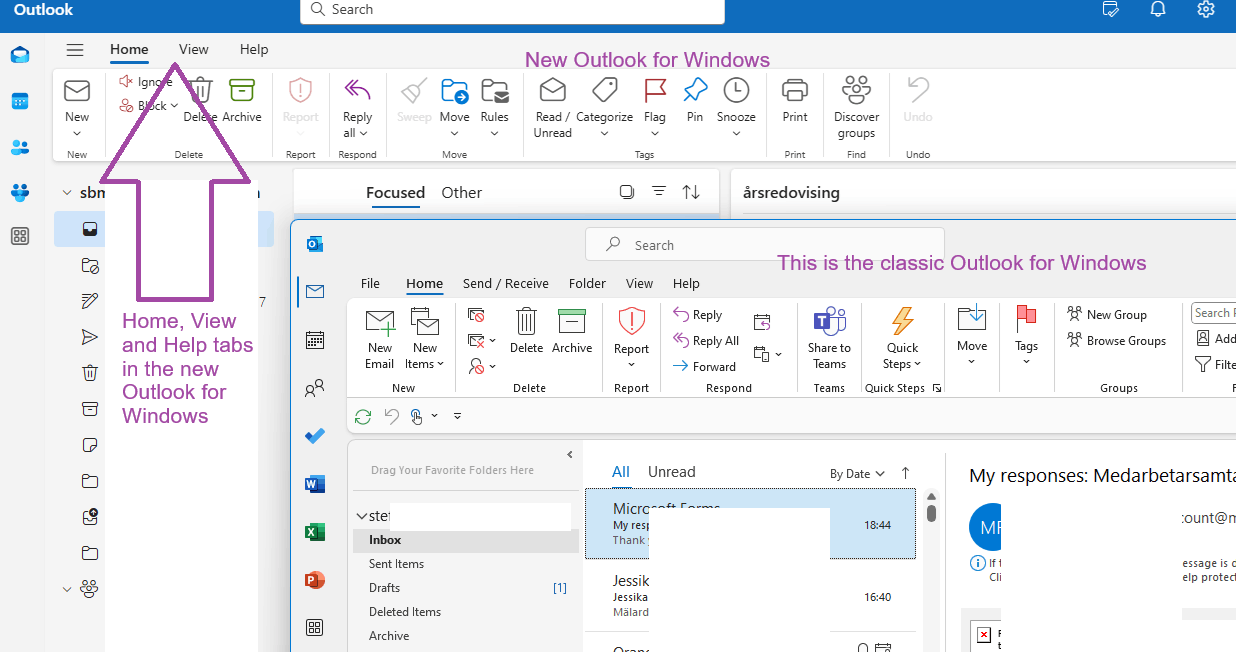
Task: Collapse classic Outlook folder pane arrow
Action: [570, 454]
